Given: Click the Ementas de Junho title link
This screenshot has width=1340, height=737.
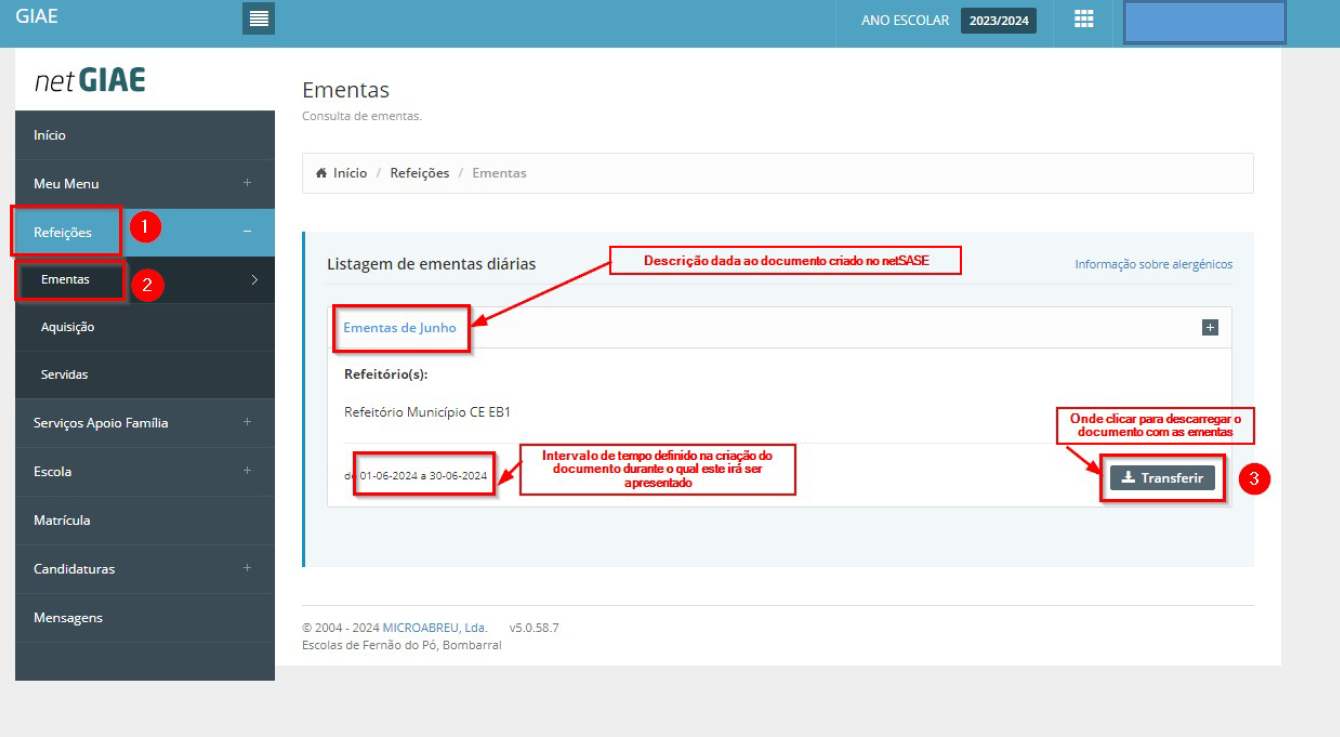Looking at the screenshot, I should coord(400,328).
